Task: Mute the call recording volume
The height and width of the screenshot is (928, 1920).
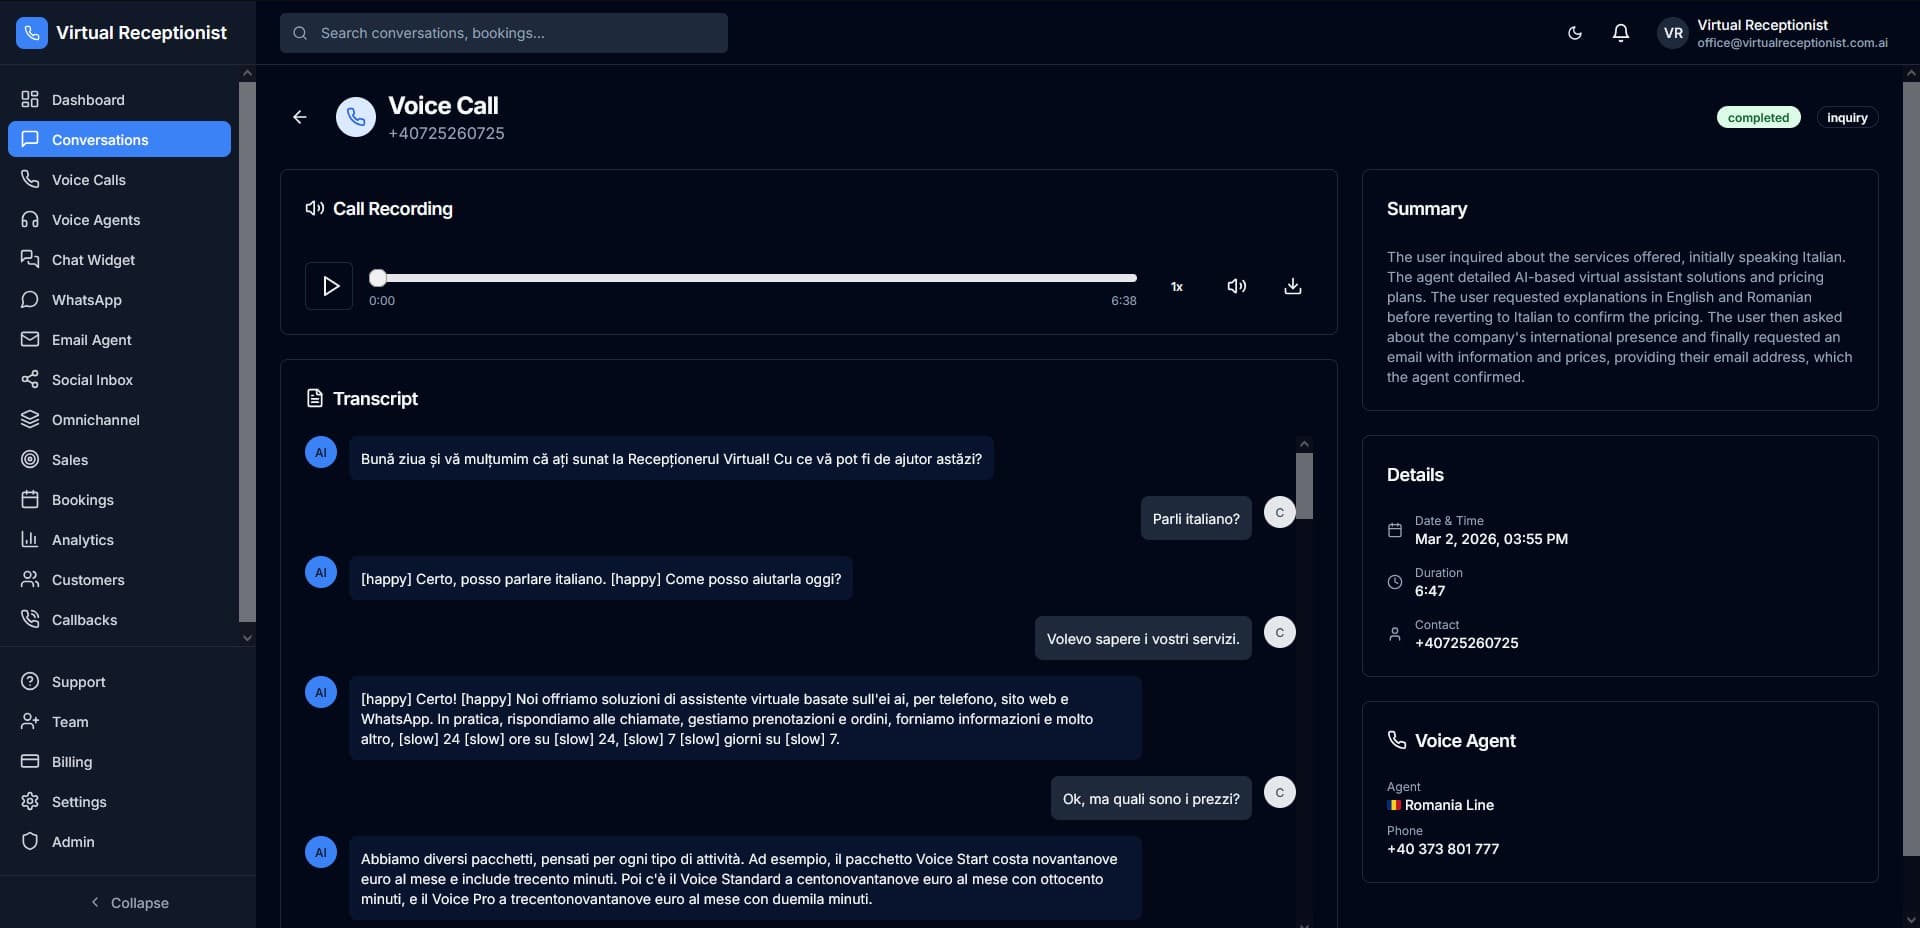Action: 1236,286
